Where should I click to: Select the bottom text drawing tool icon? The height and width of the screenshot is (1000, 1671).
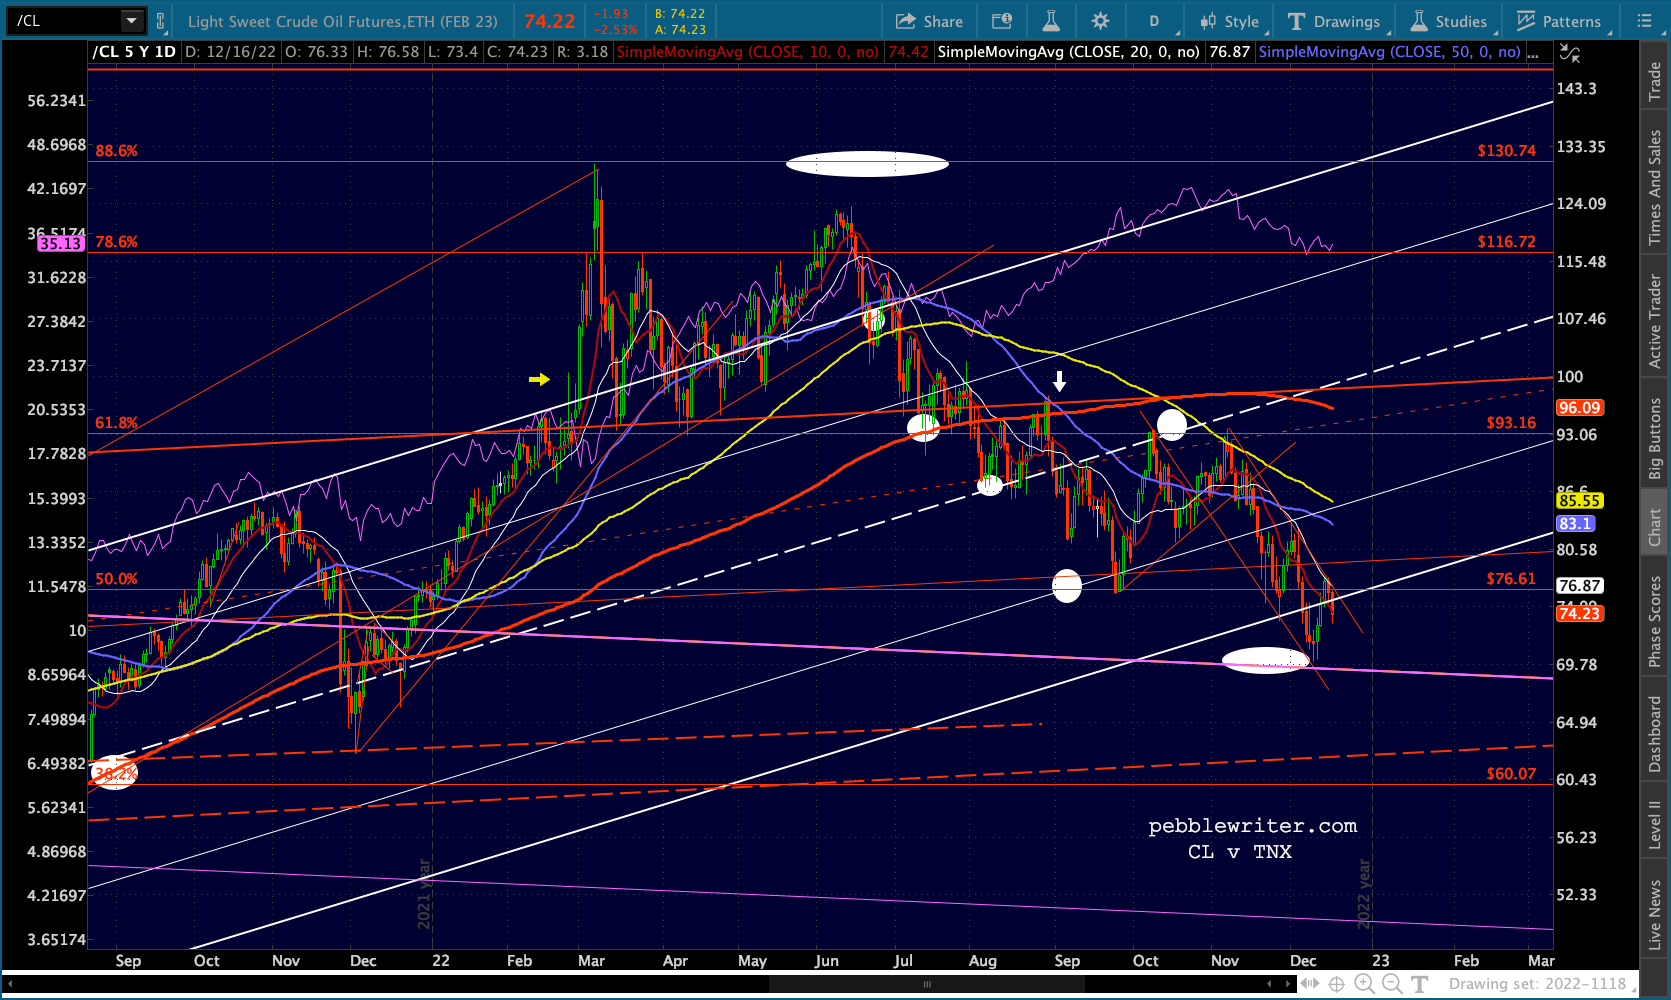[x=1419, y=985]
